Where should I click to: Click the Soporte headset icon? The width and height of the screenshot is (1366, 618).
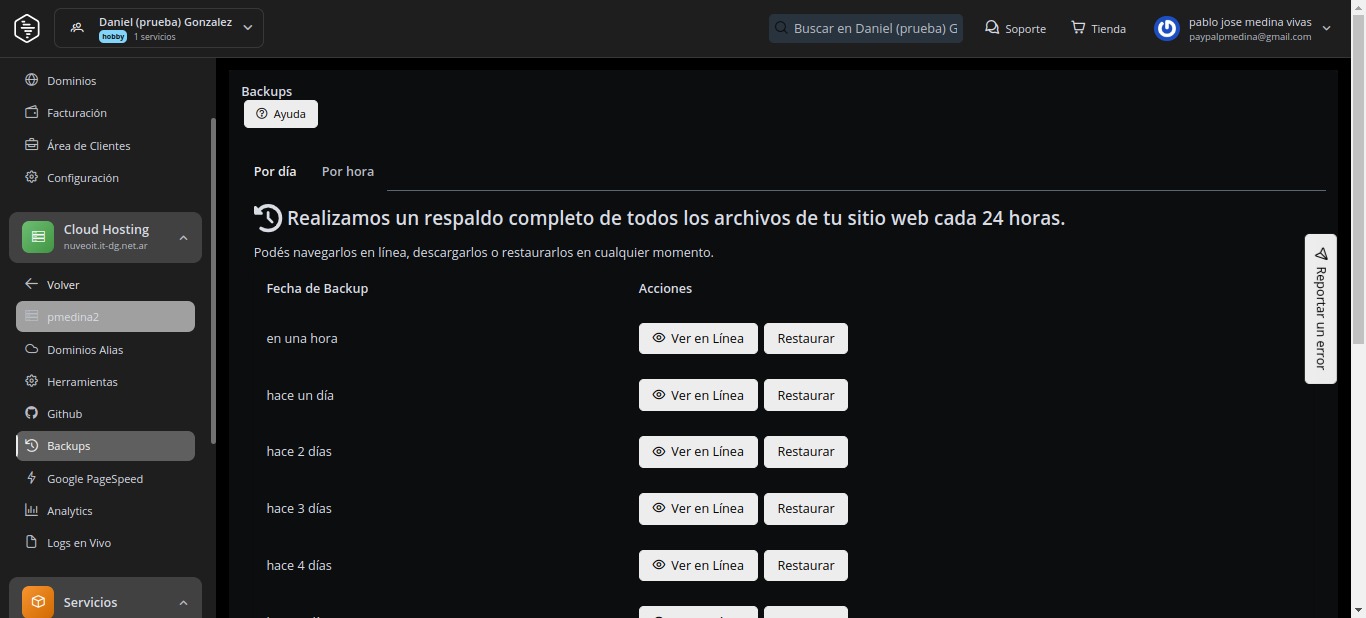coord(991,28)
